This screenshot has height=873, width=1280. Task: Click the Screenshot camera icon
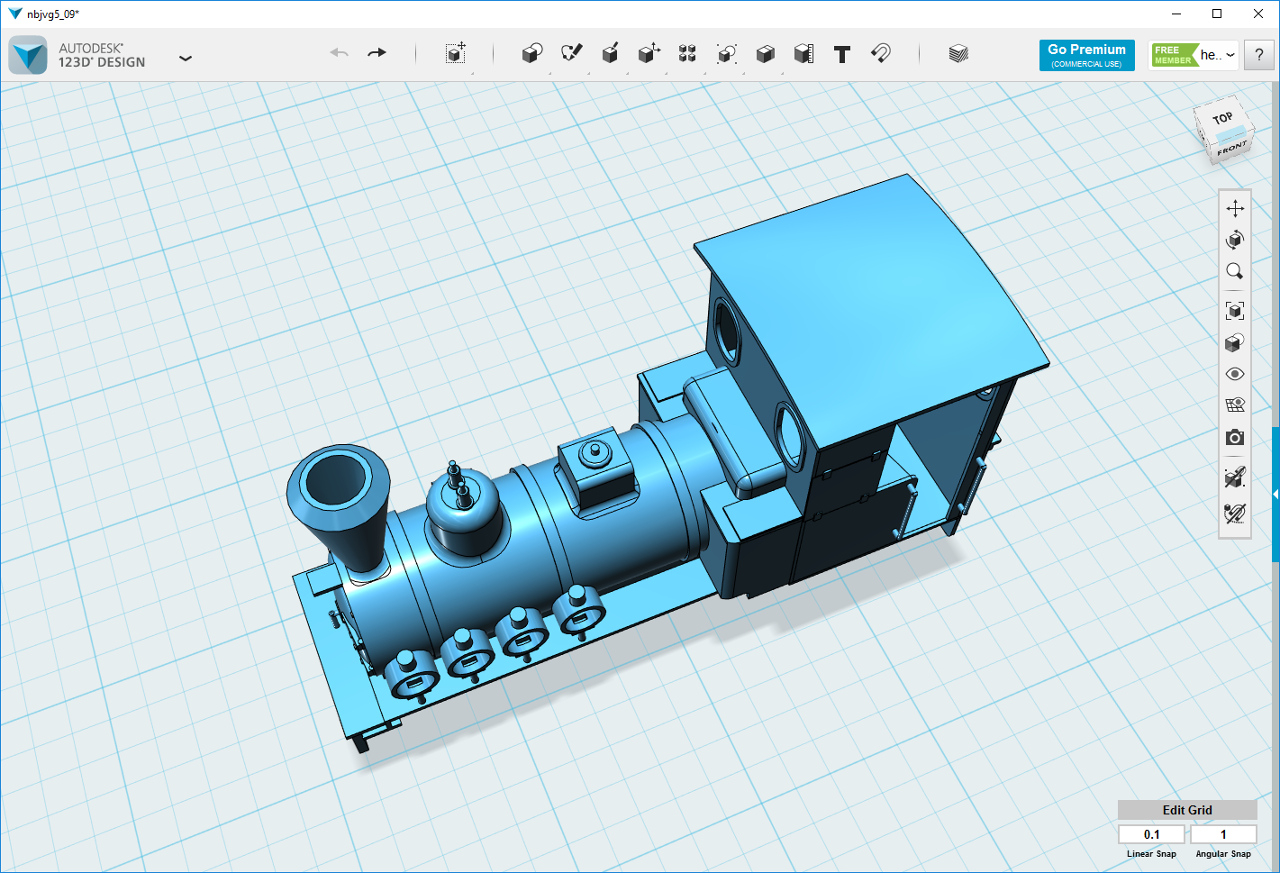coord(1235,437)
